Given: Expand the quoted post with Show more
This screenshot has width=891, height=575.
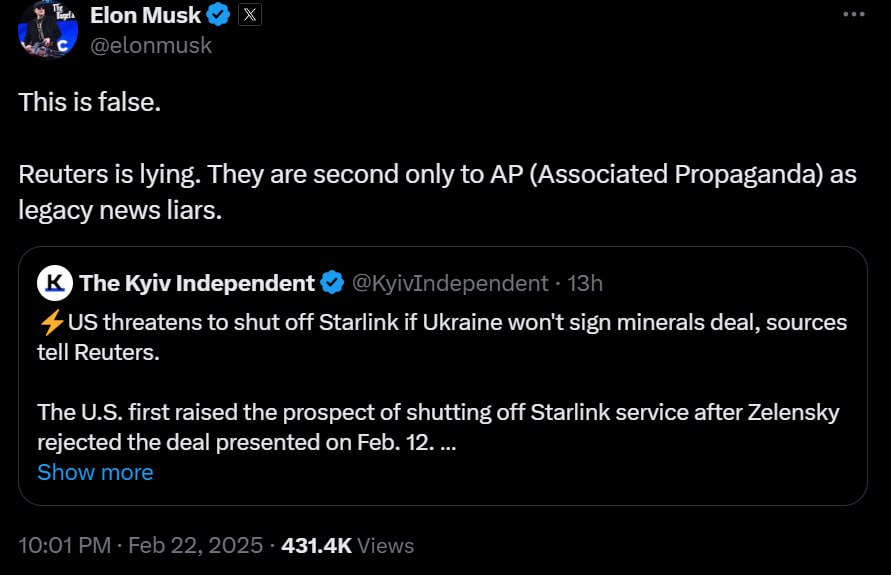Looking at the screenshot, I should [x=95, y=472].
